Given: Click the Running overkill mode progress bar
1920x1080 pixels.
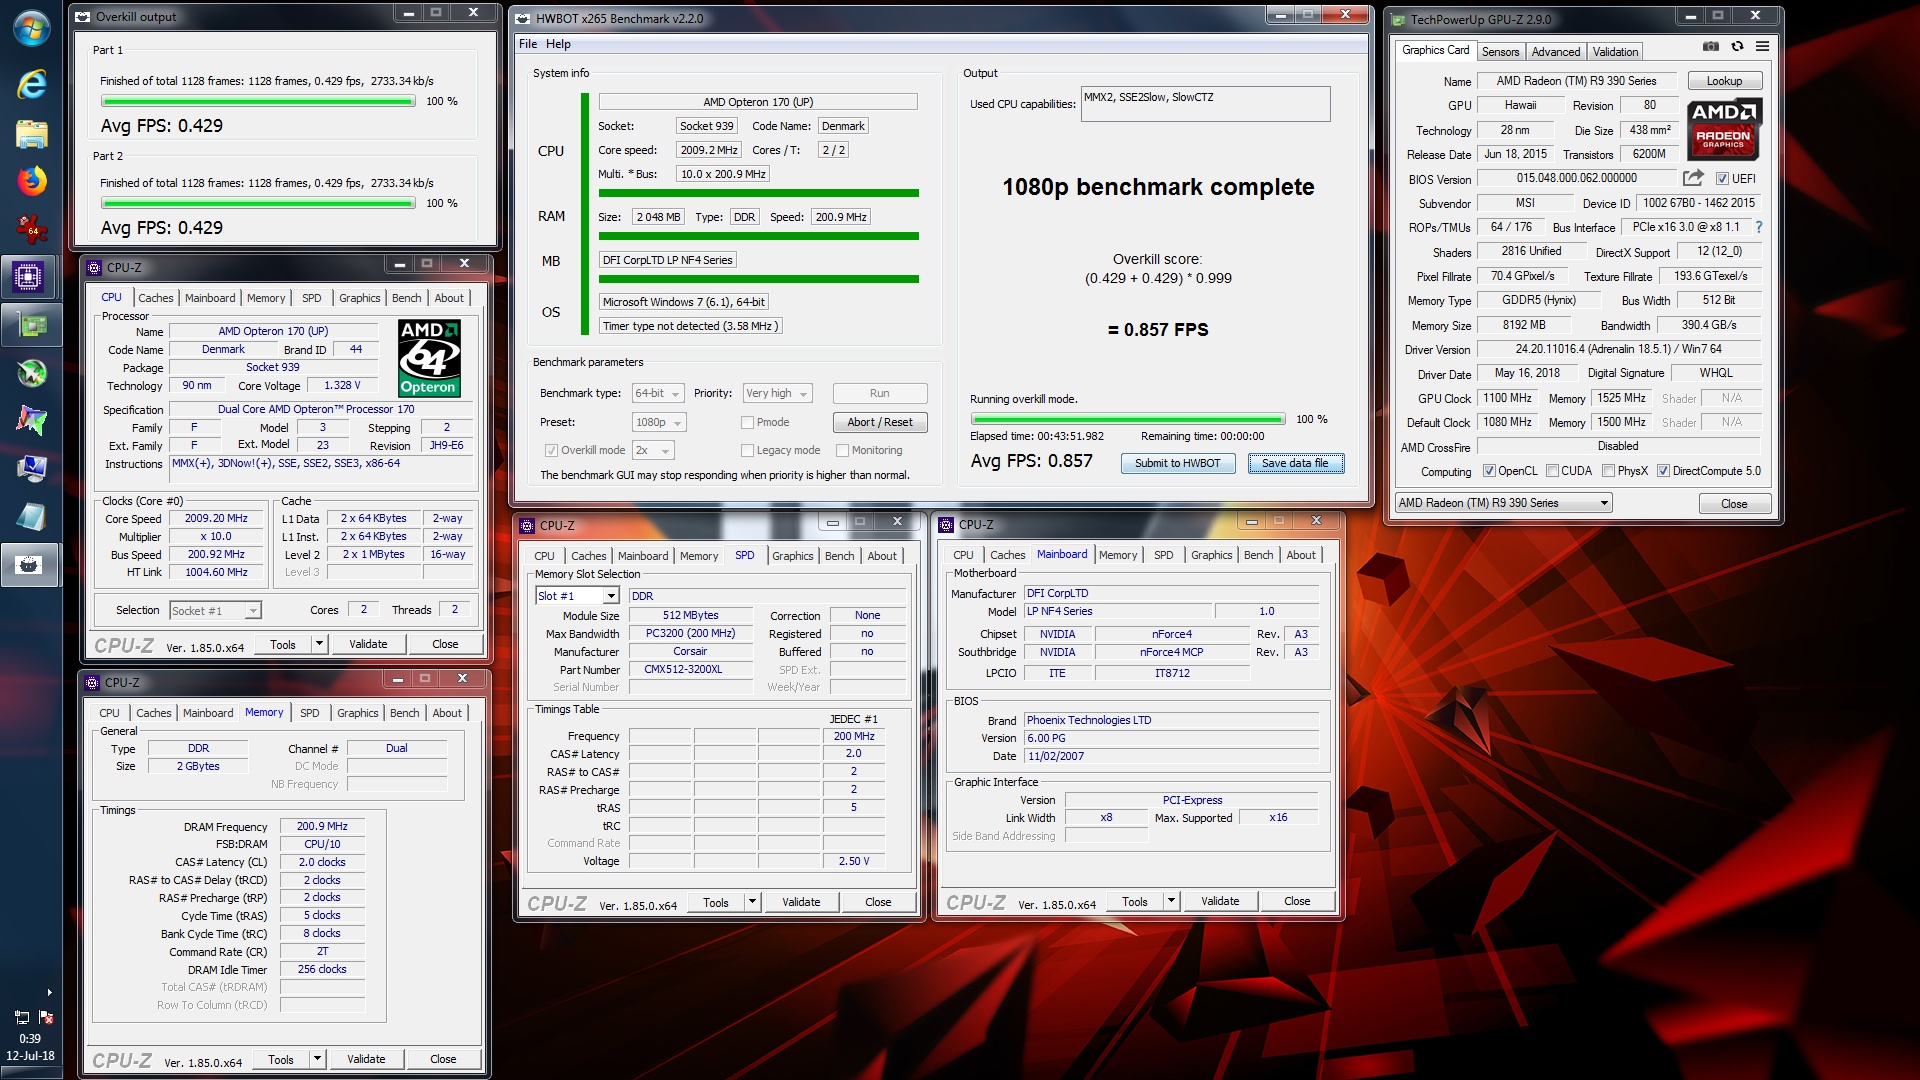Looking at the screenshot, I should pyautogui.click(x=1128, y=419).
